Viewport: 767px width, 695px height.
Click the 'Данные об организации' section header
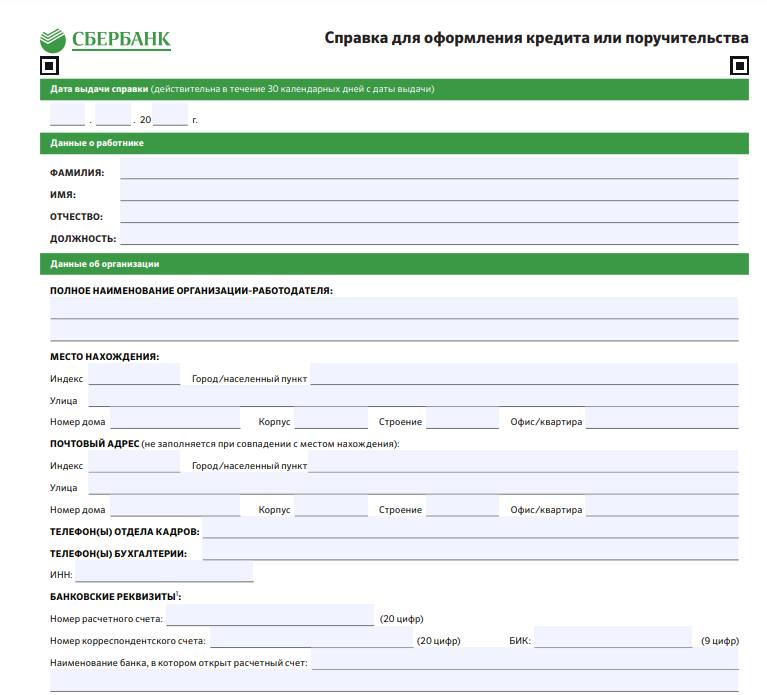[x=394, y=264]
